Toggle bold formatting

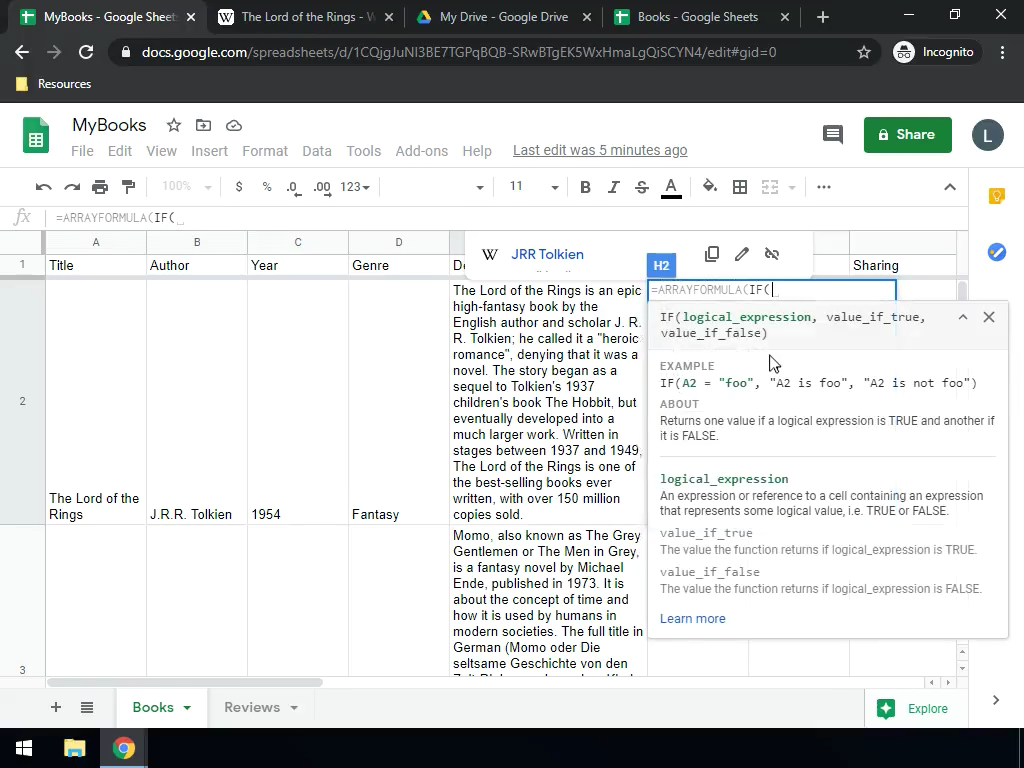pos(585,187)
